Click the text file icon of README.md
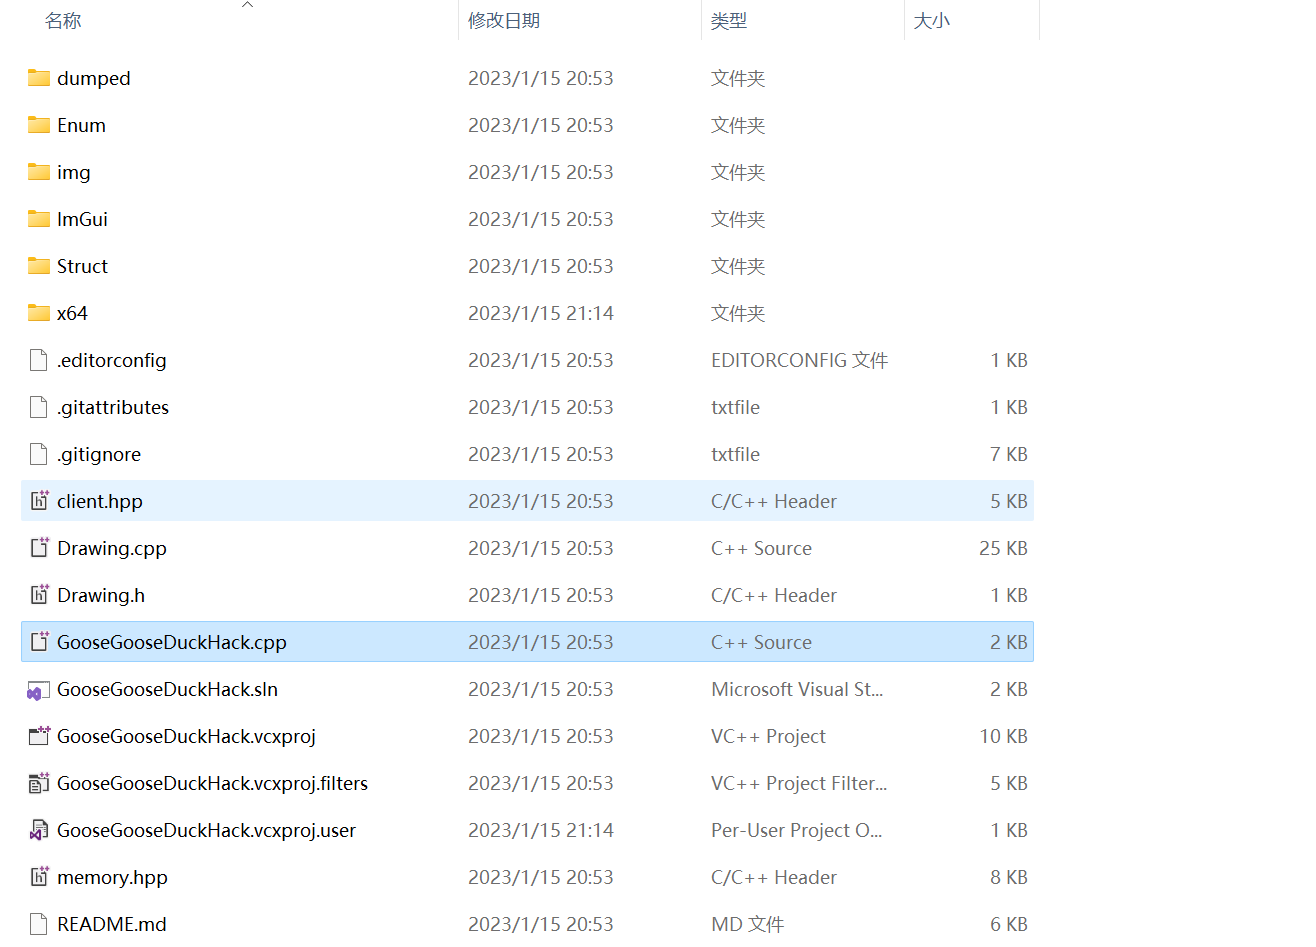This screenshot has width=1316, height=947. 37,924
